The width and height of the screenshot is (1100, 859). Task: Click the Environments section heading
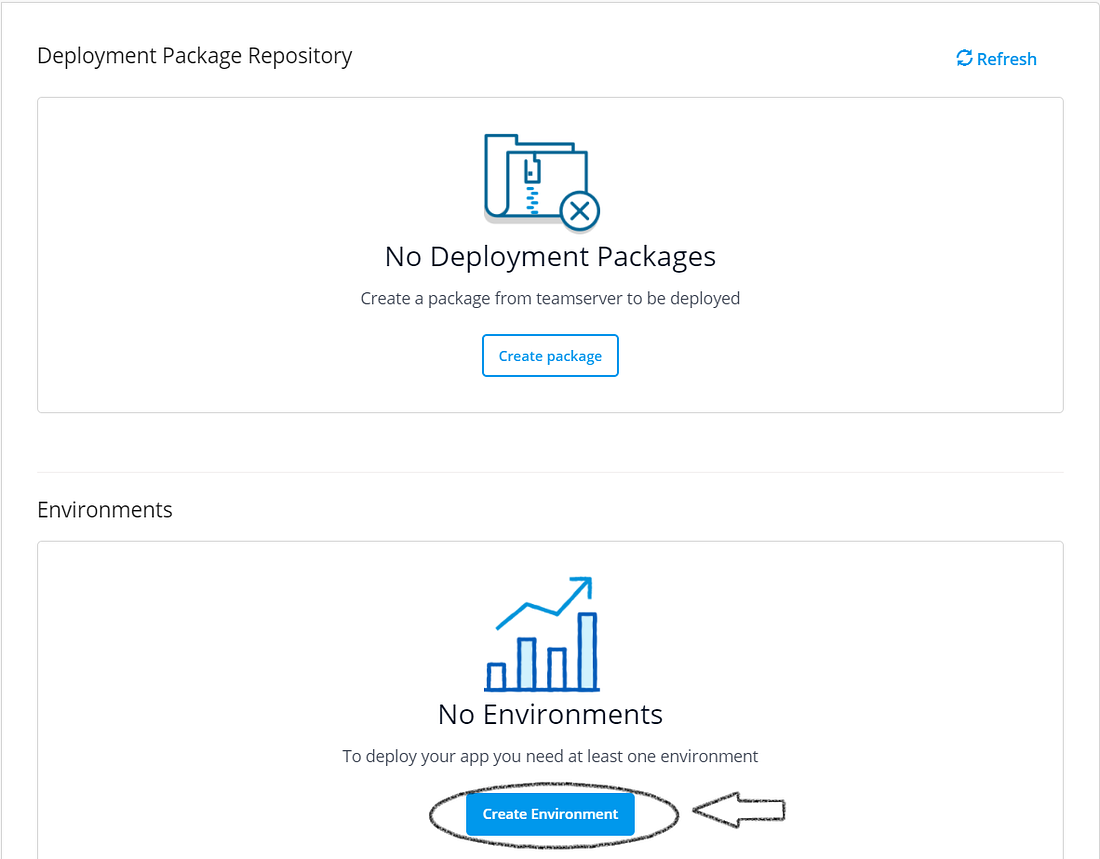104,510
